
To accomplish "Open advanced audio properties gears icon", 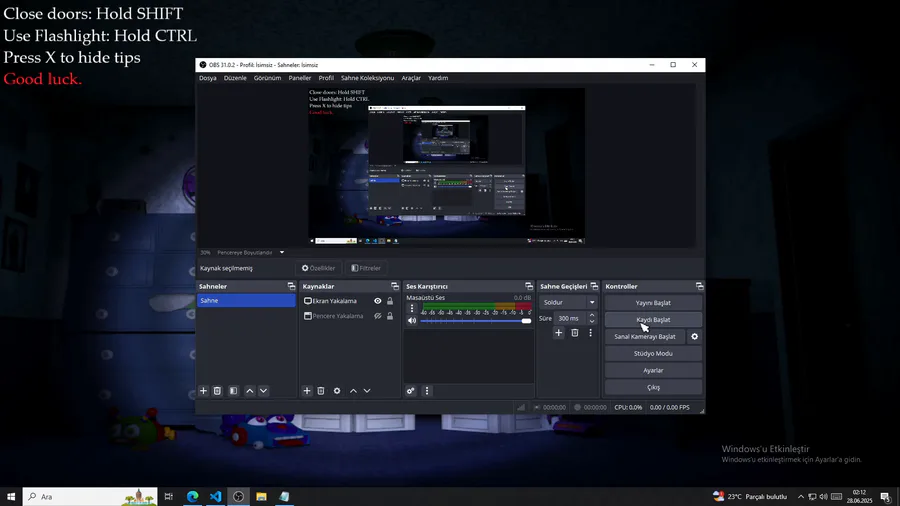I will [x=410, y=391].
